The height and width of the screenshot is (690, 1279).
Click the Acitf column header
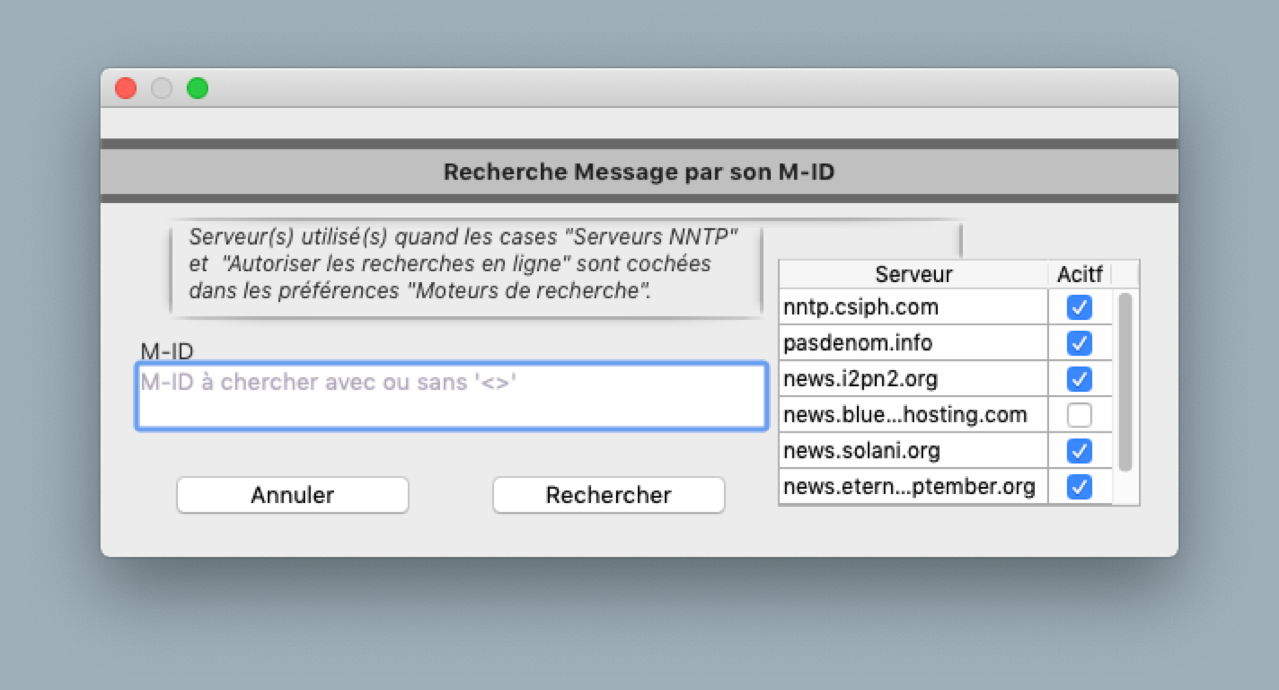click(x=1079, y=274)
